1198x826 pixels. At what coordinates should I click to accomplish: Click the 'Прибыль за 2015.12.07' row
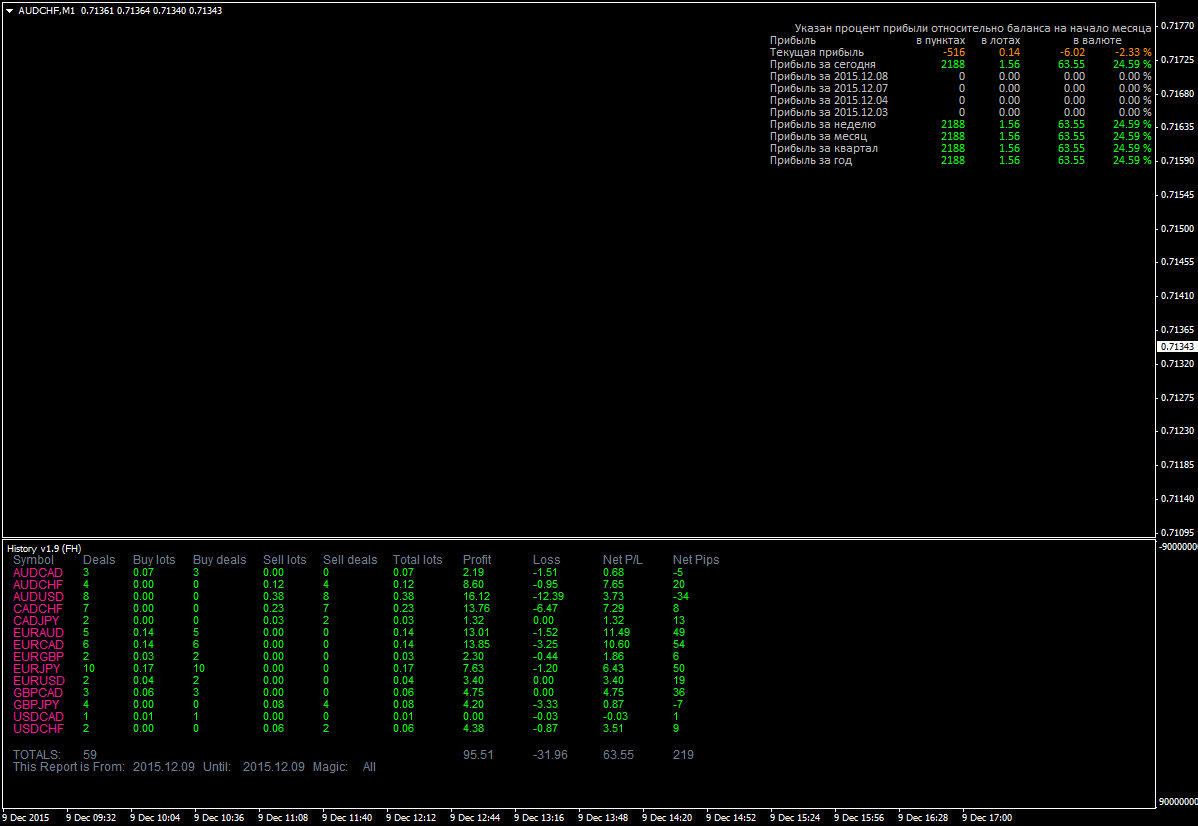tap(960, 89)
